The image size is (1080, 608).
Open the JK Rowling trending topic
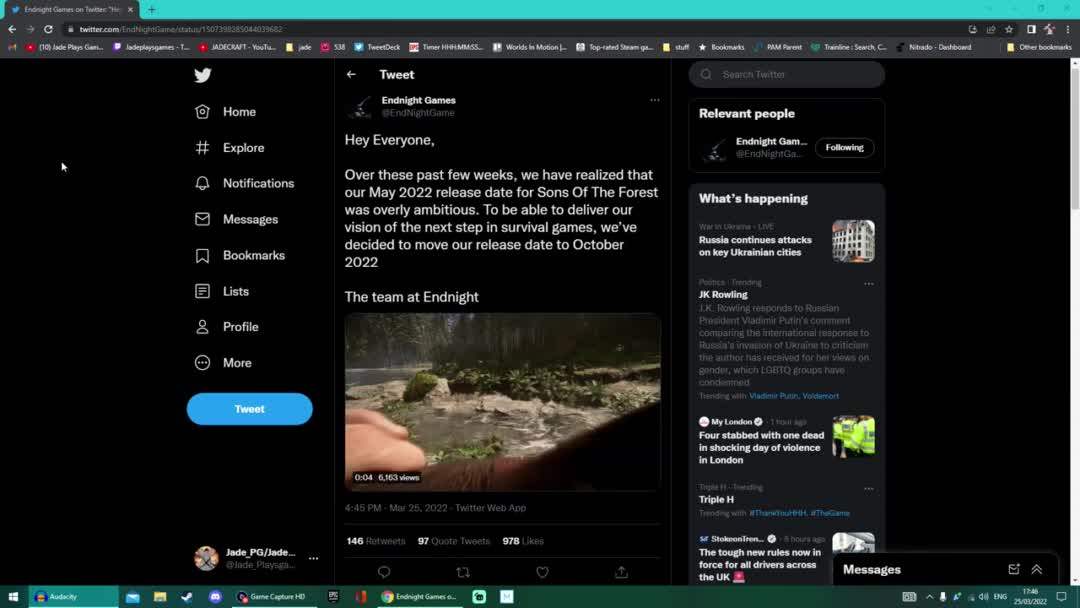pyautogui.click(x=723, y=295)
